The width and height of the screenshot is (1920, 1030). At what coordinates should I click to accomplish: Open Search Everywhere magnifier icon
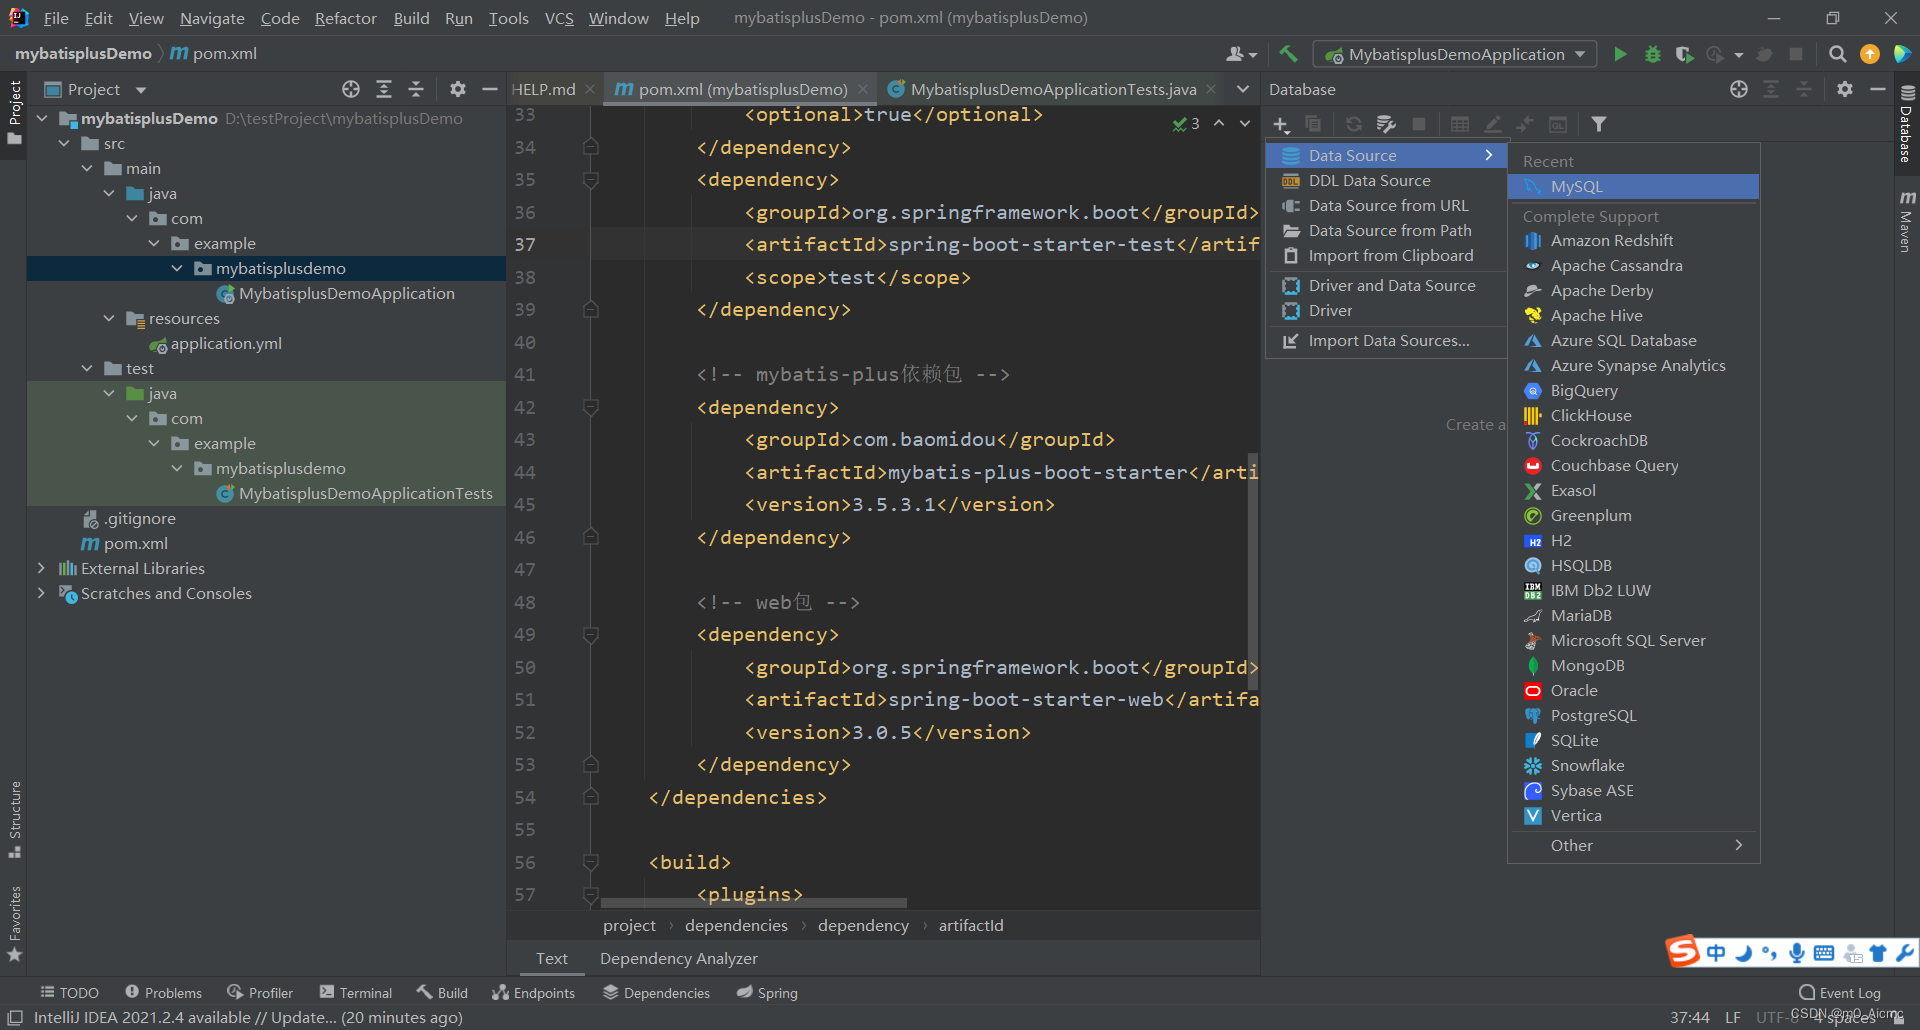[1837, 54]
